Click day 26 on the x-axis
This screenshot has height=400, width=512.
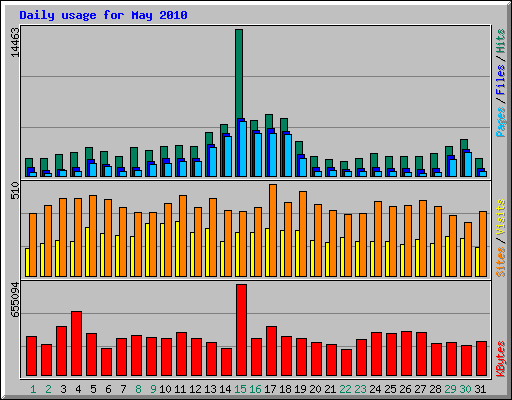click(x=405, y=389)
